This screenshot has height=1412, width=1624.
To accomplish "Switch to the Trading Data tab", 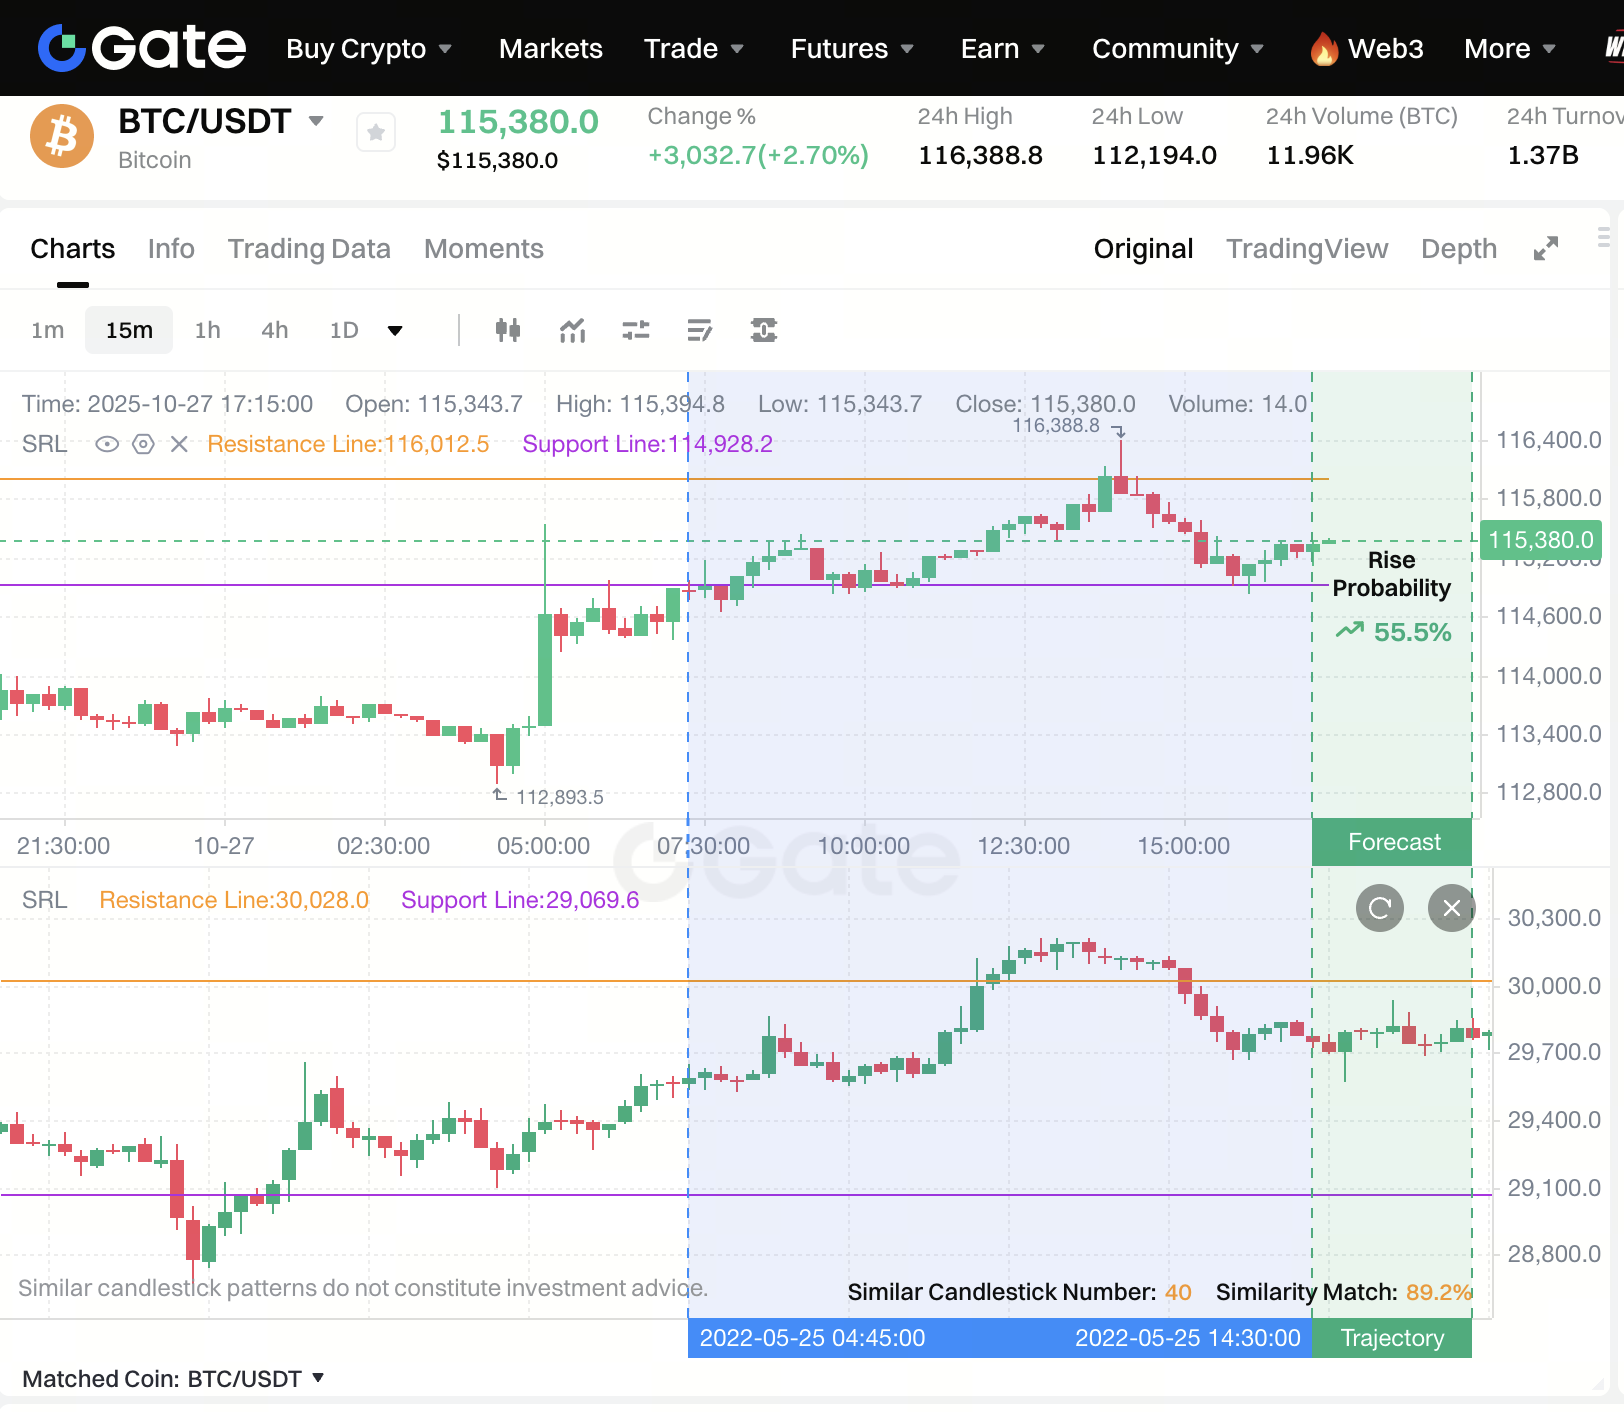I will click(309, 249).
